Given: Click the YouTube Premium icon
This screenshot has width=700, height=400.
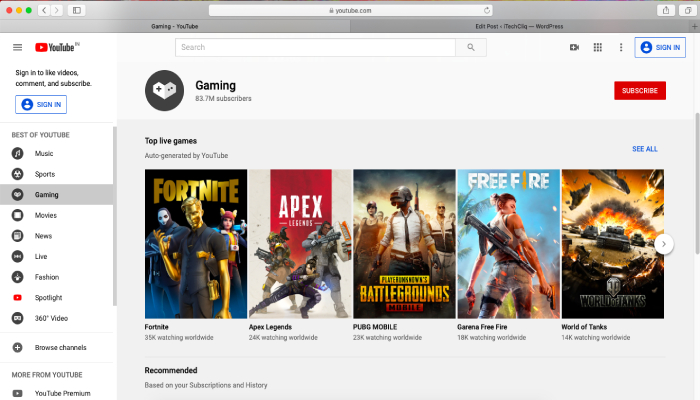Looking at the screenshot, I should [17, 393].
